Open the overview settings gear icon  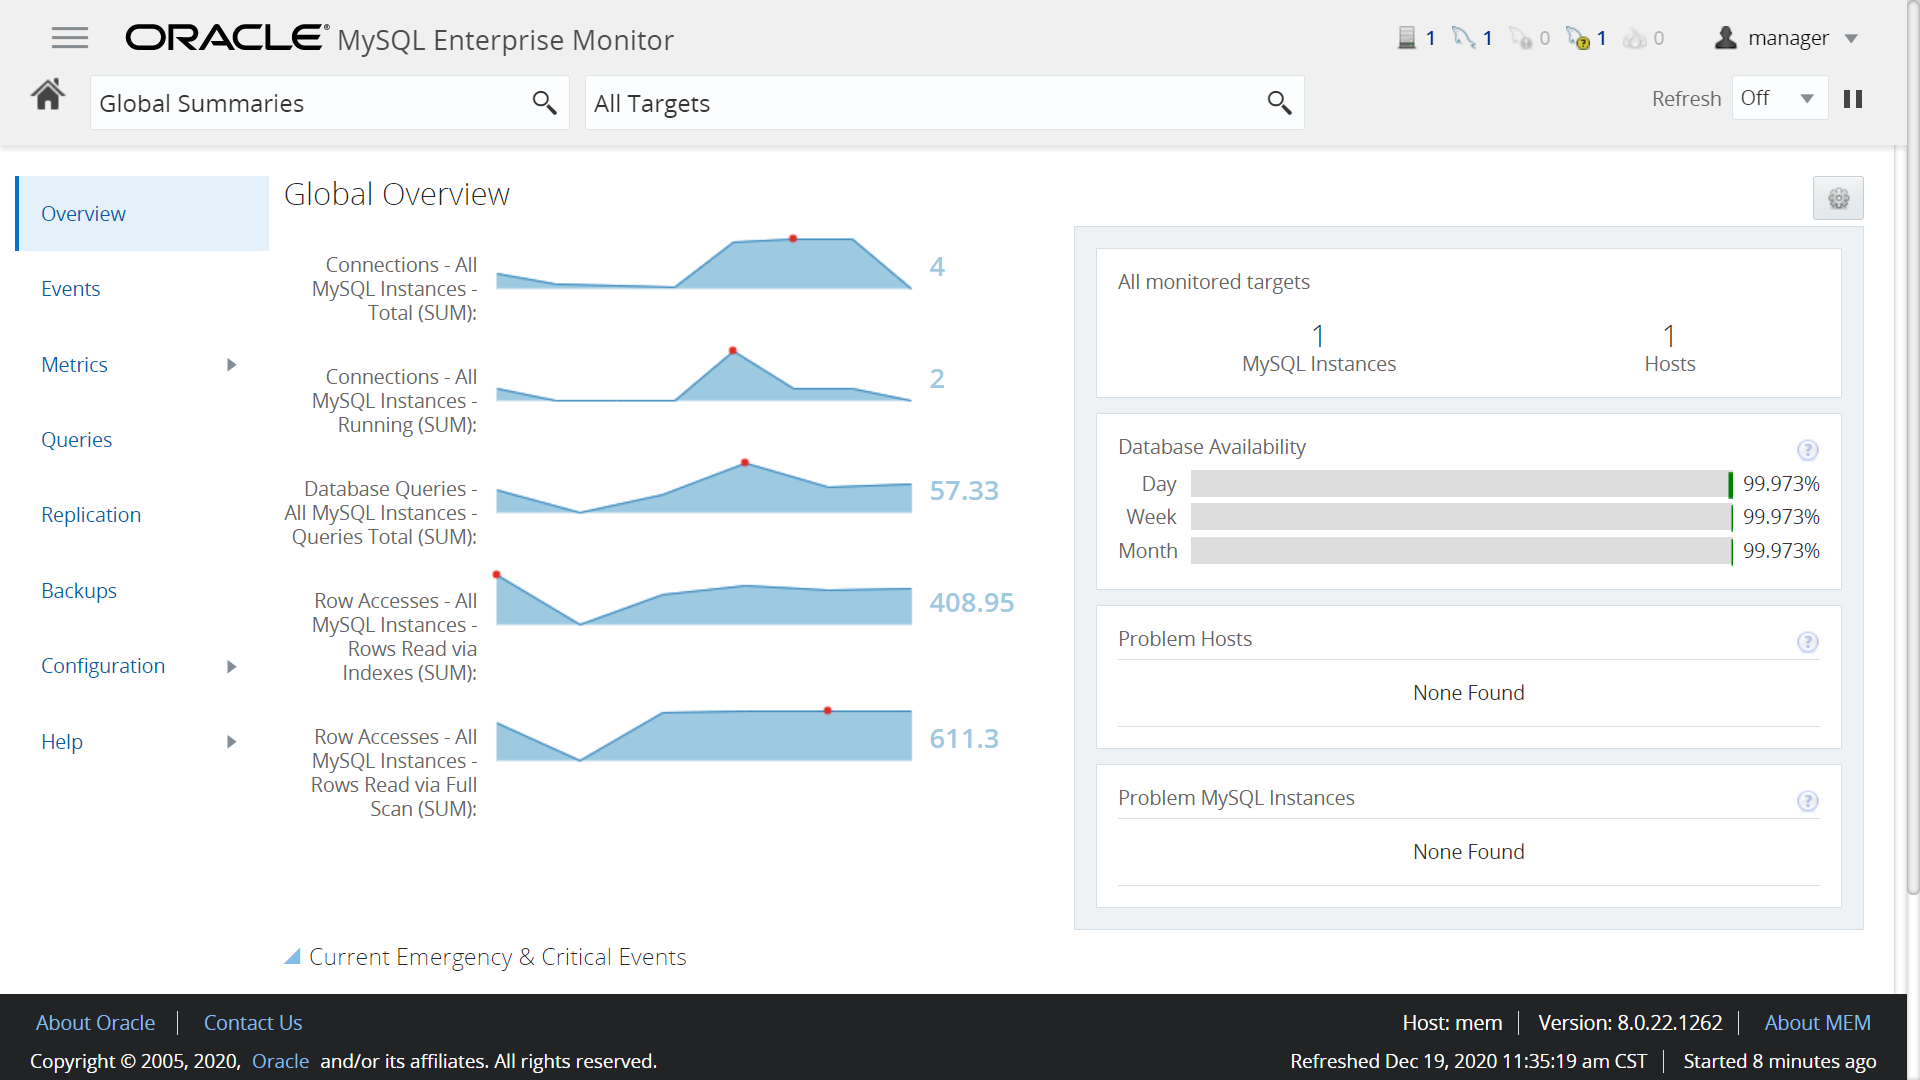click(1838, 198)
